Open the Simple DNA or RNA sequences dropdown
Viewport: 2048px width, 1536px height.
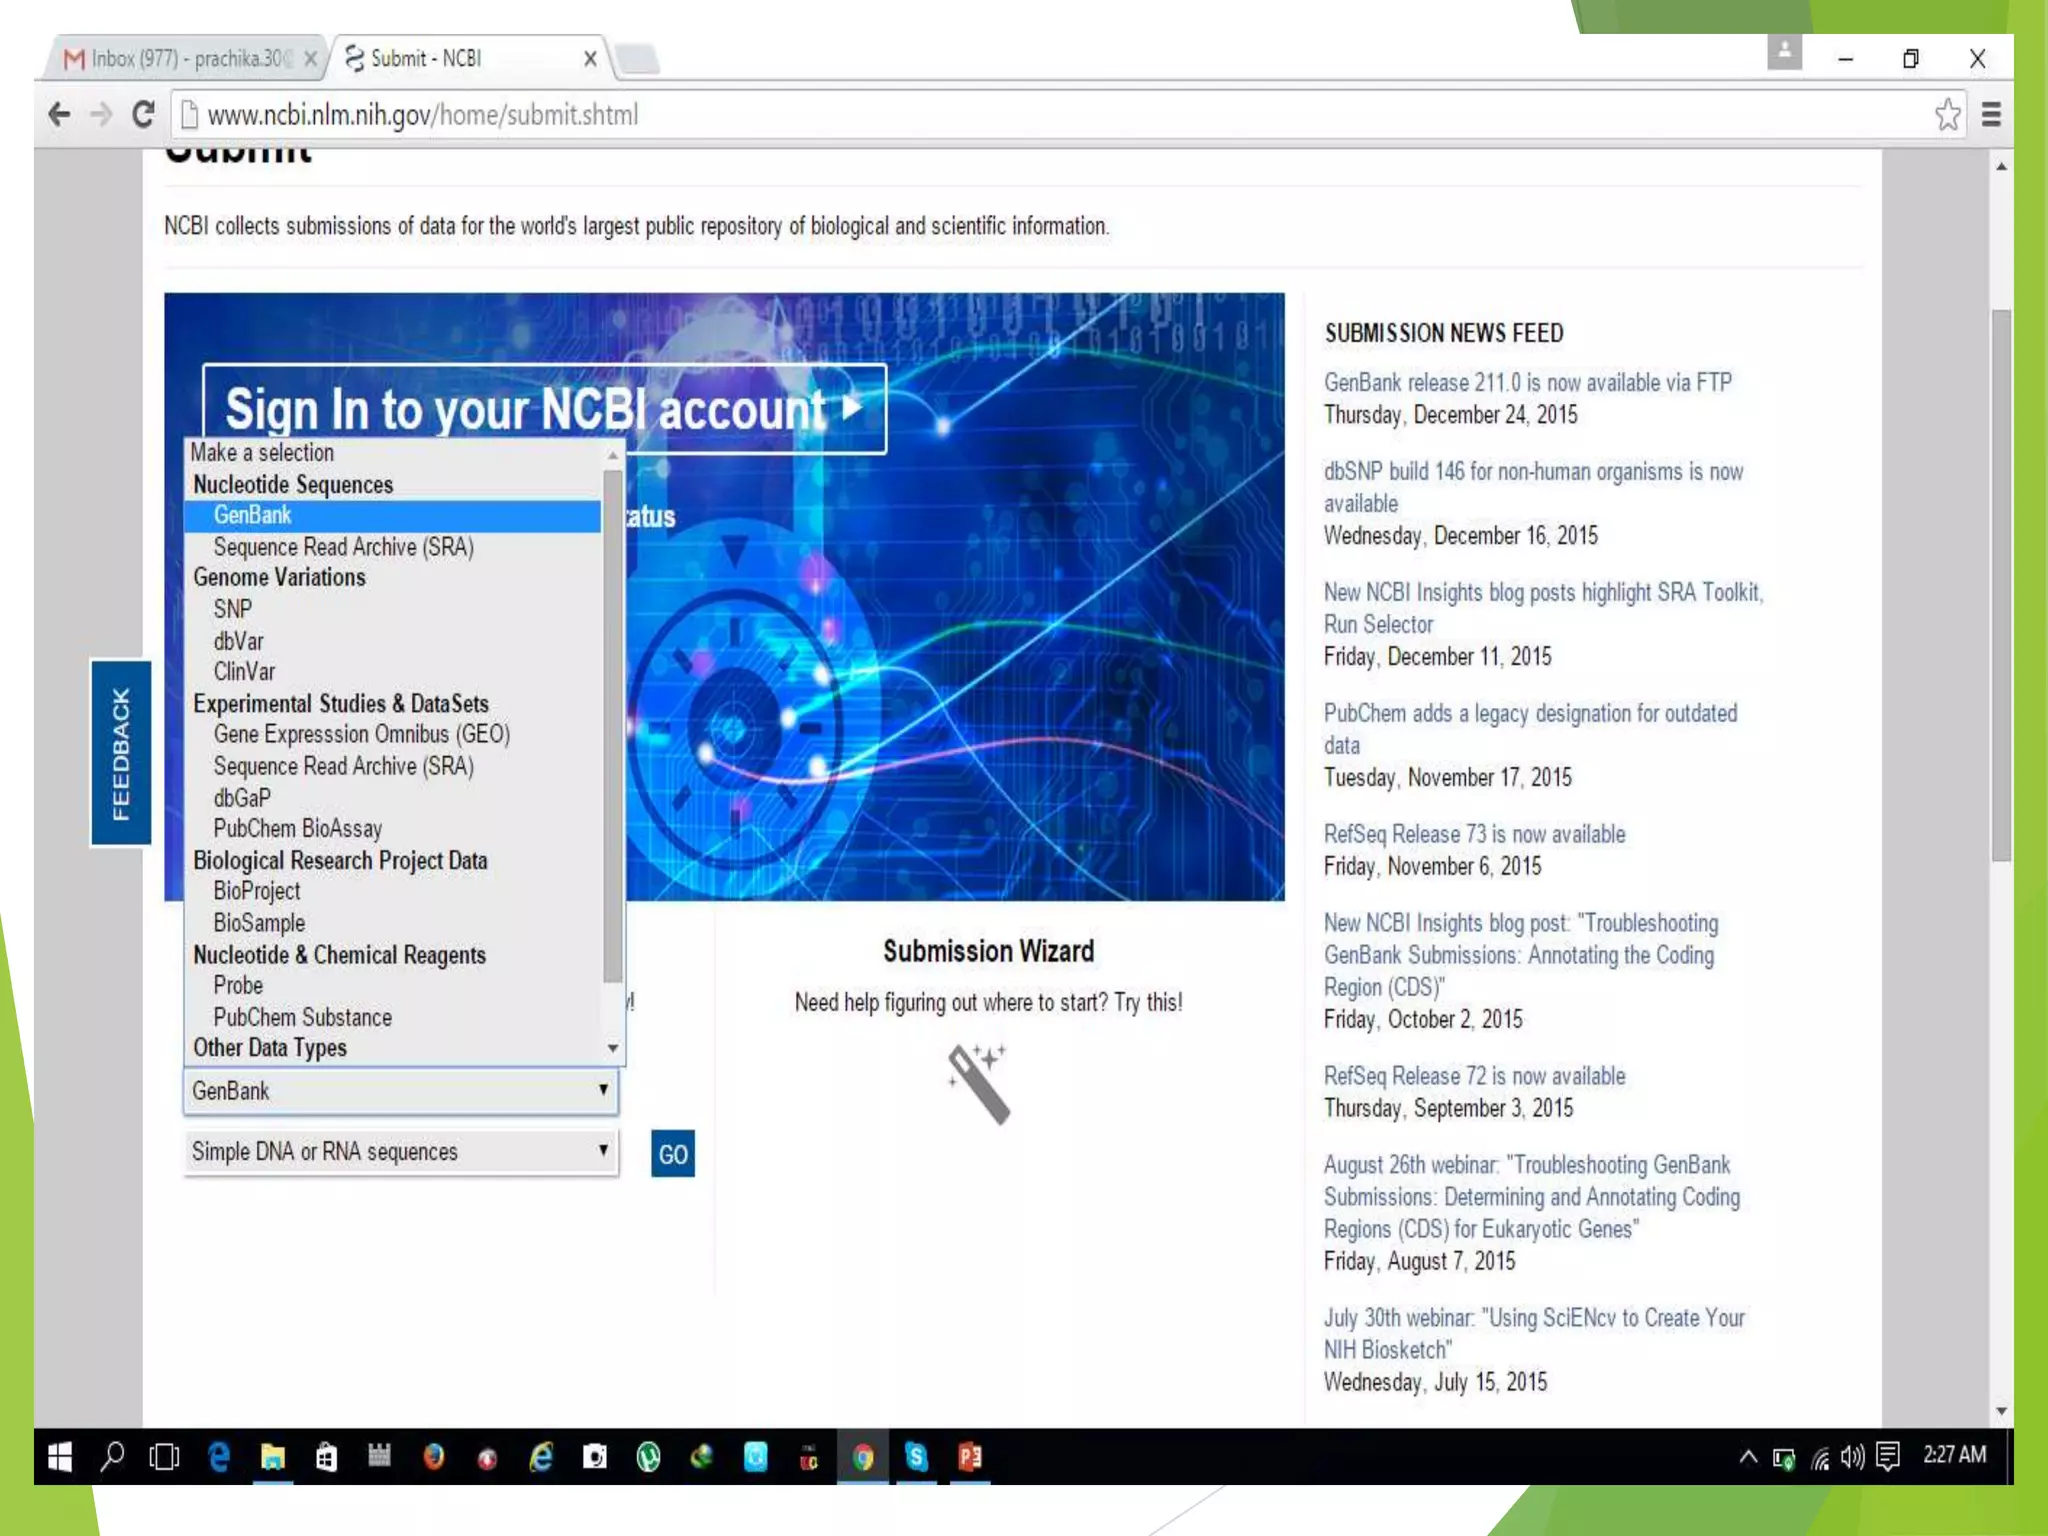coord(400,1152)
